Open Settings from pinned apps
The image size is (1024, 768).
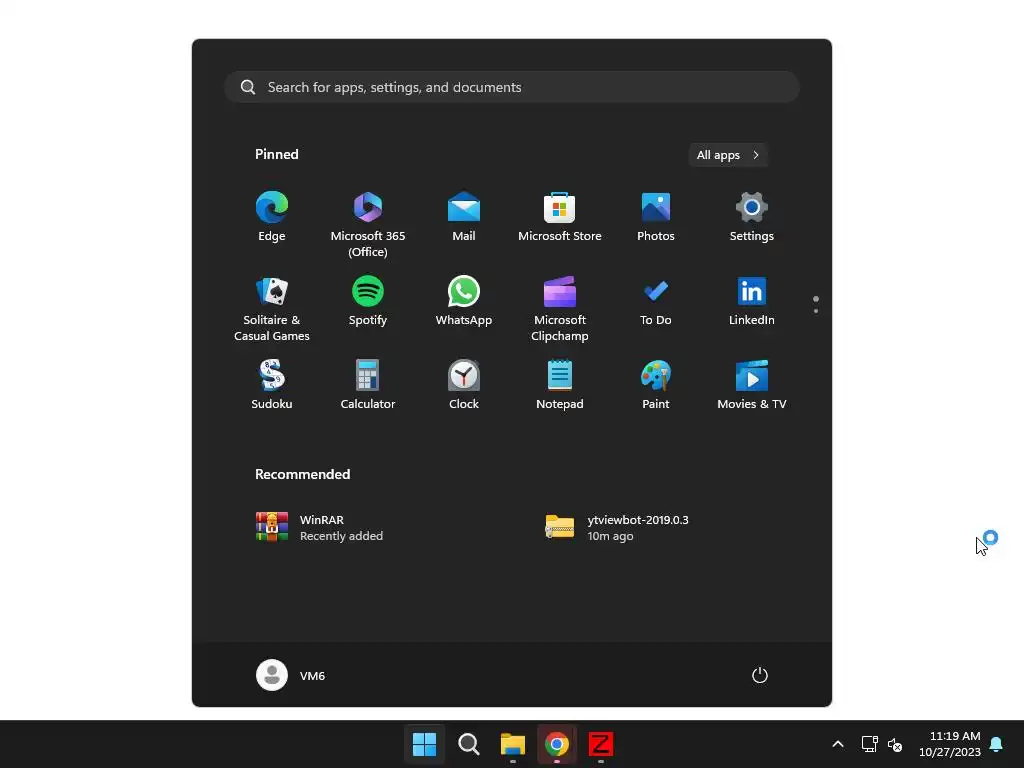[x=752, y=217]
